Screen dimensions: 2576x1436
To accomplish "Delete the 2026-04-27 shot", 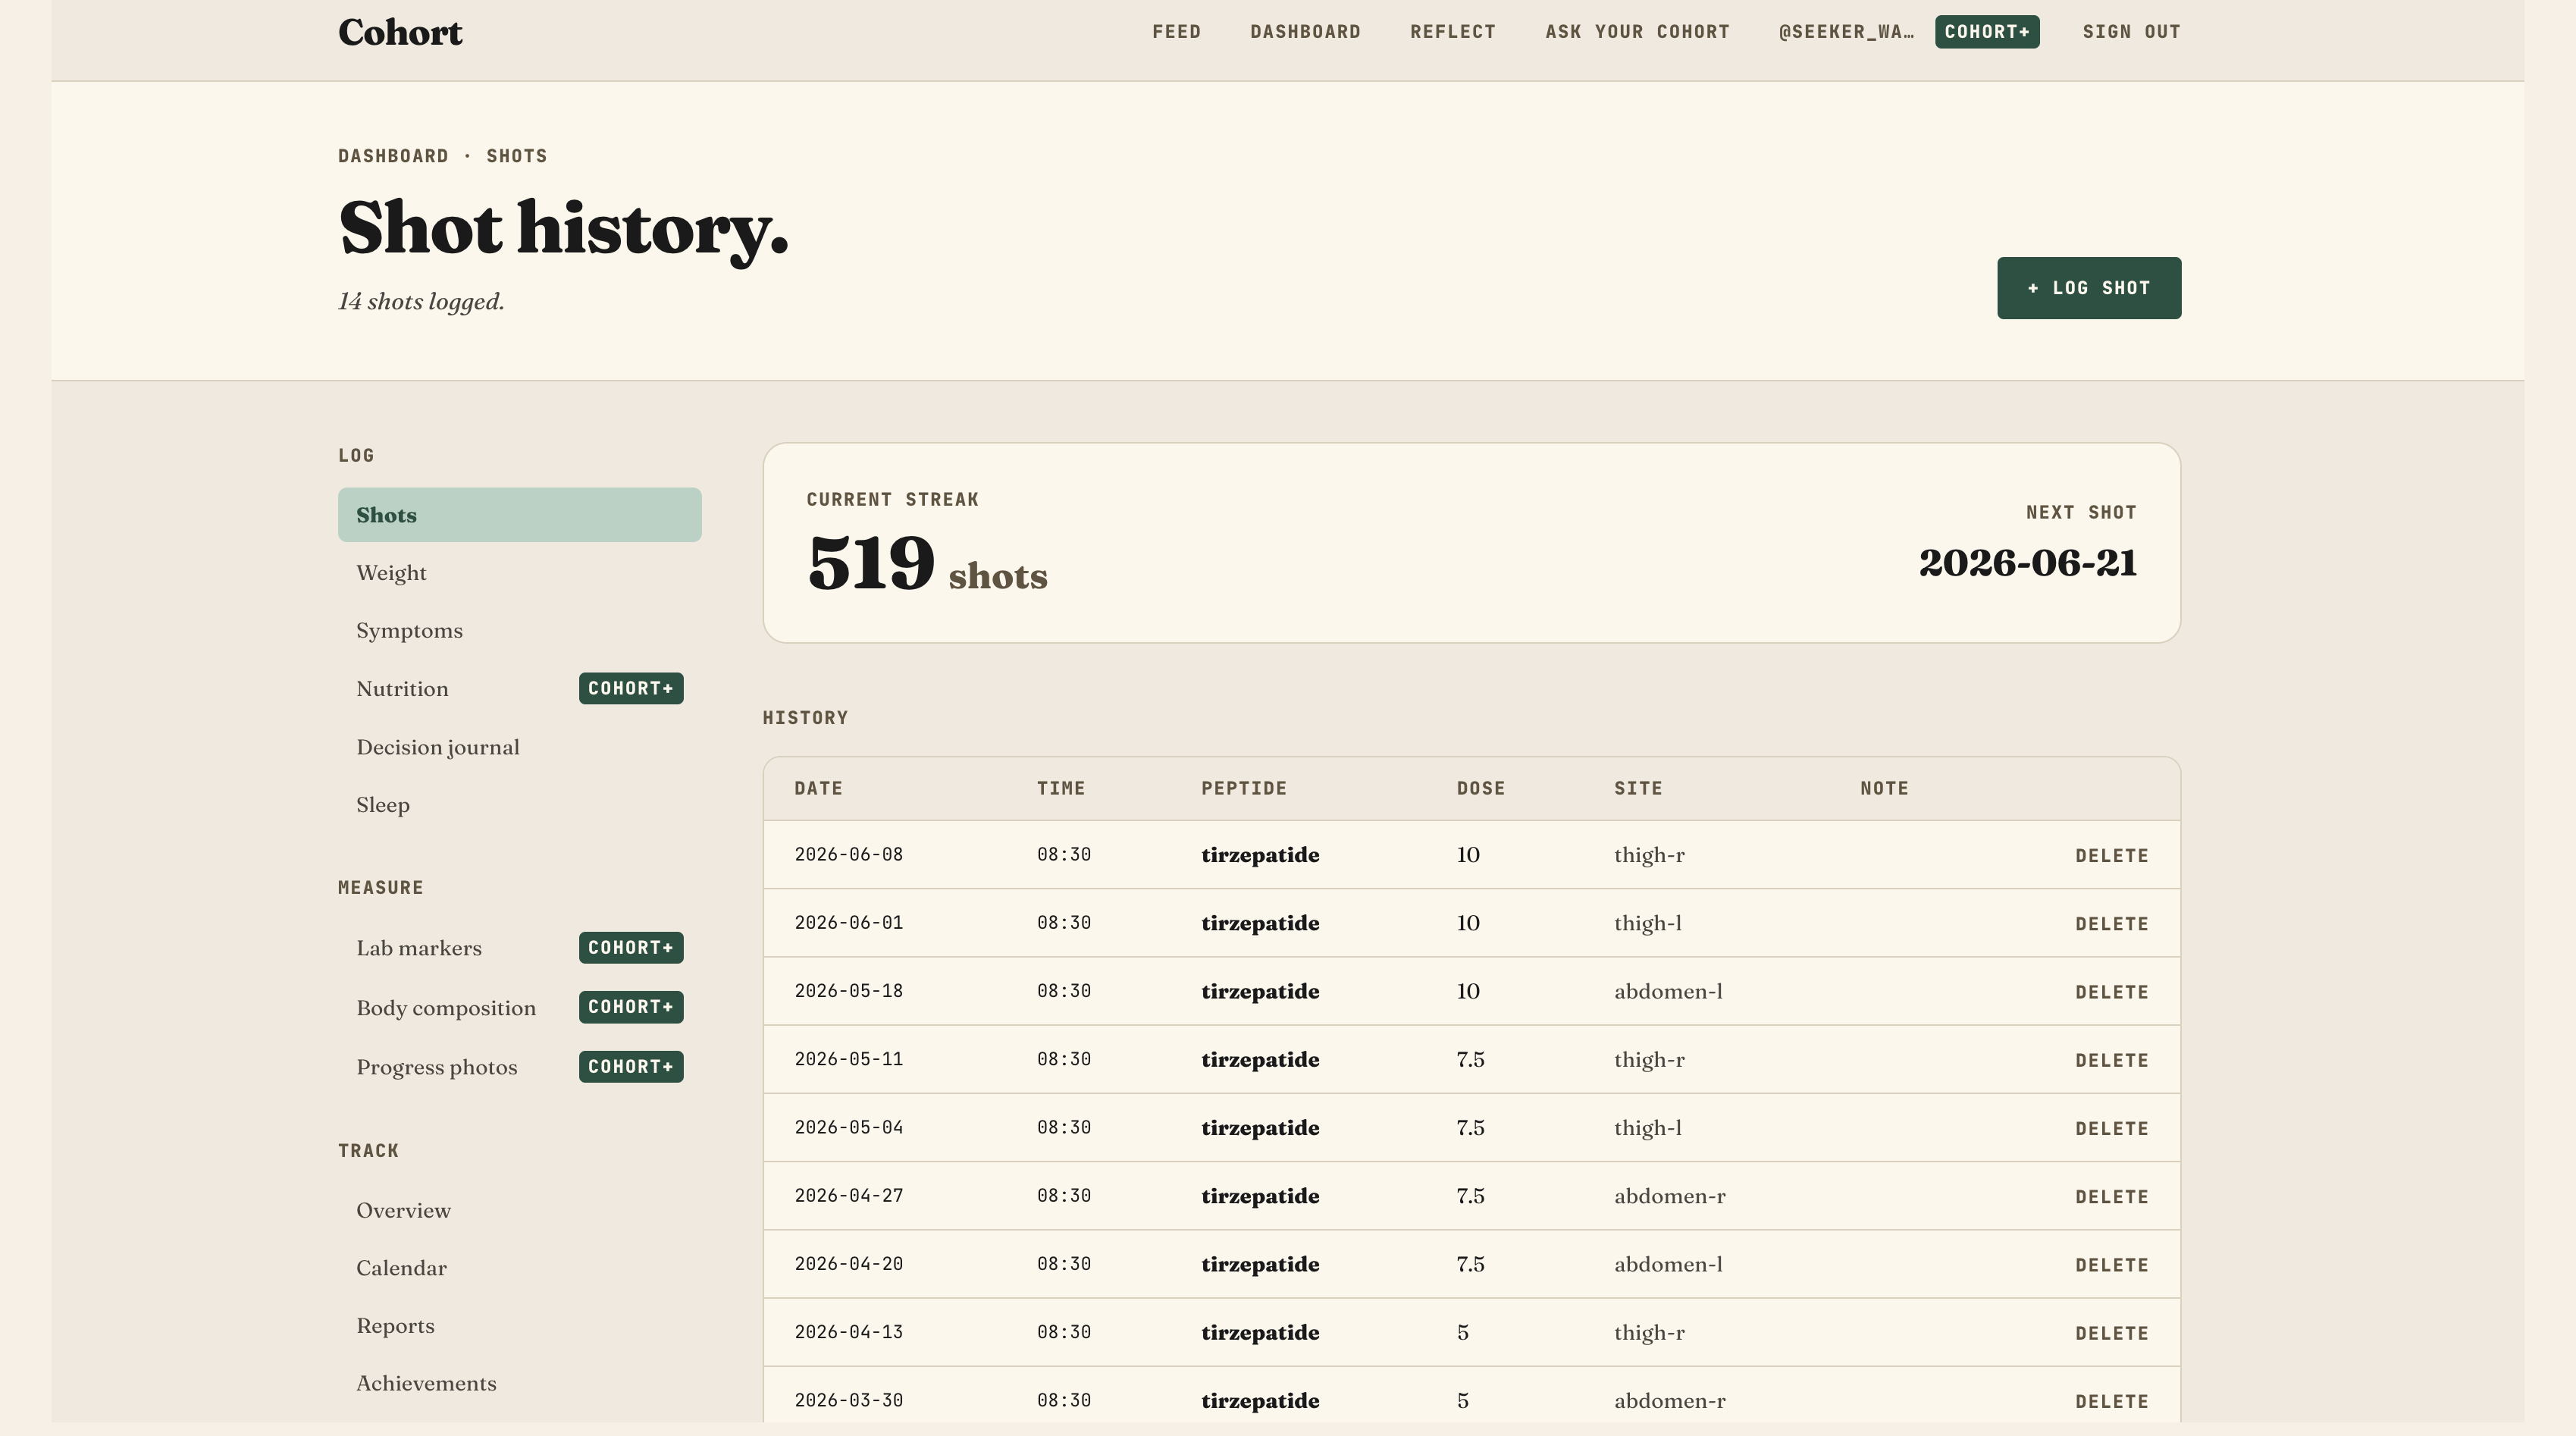I will (x=2112, y=1197).
